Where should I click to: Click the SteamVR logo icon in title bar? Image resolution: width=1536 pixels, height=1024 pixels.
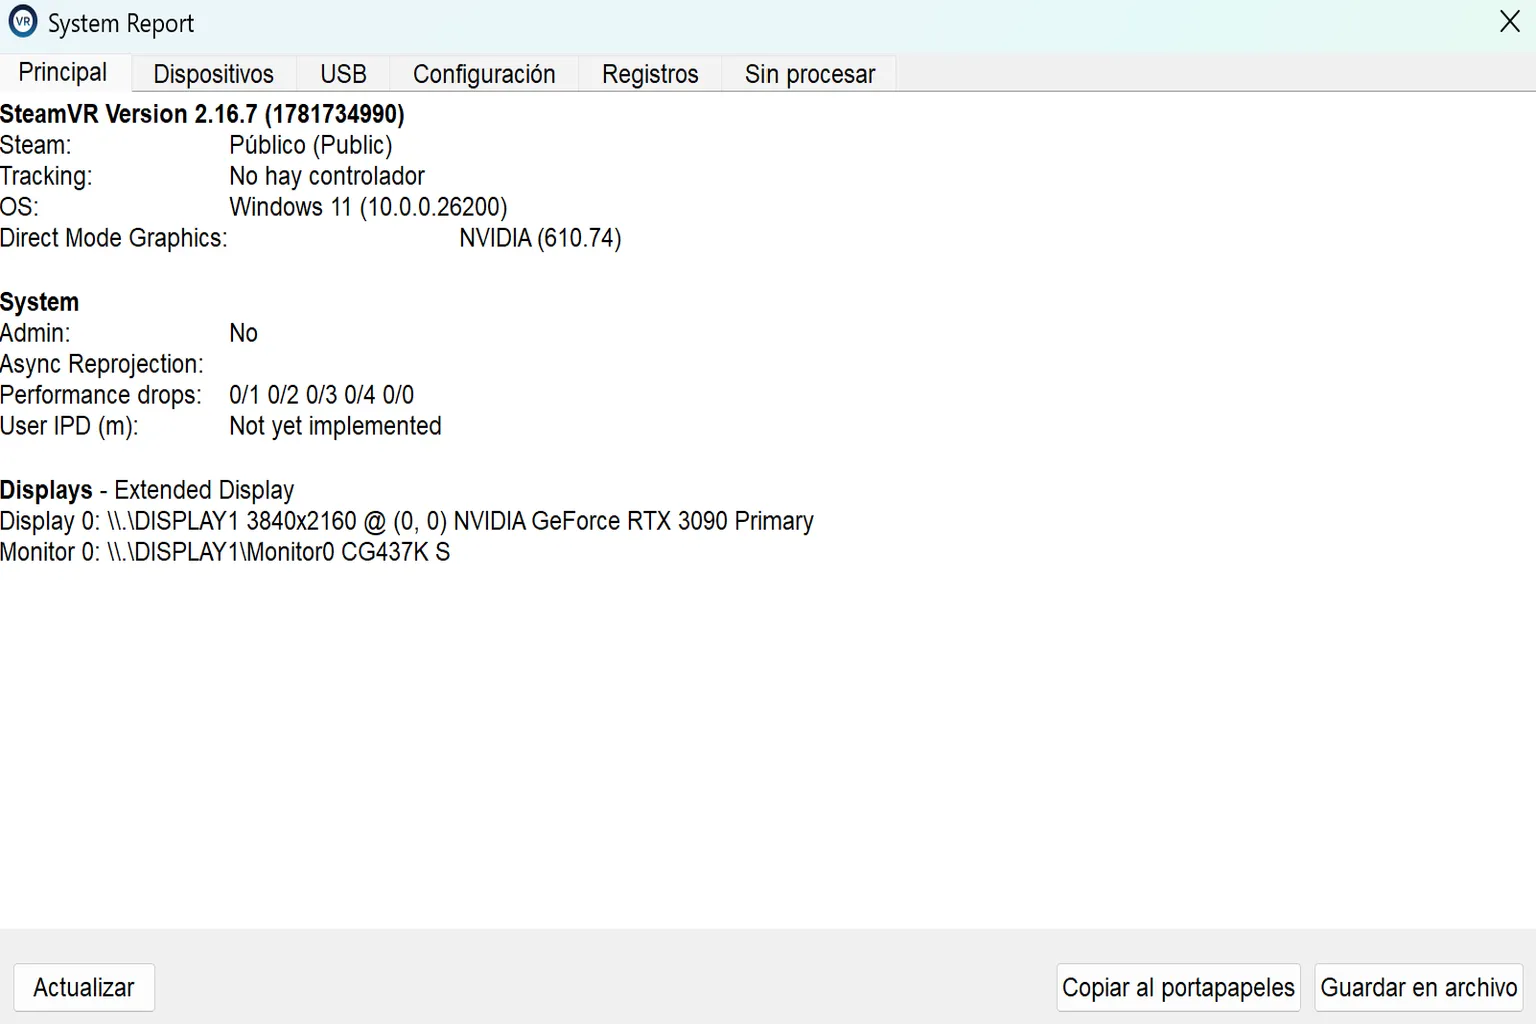tap(22, 21)
